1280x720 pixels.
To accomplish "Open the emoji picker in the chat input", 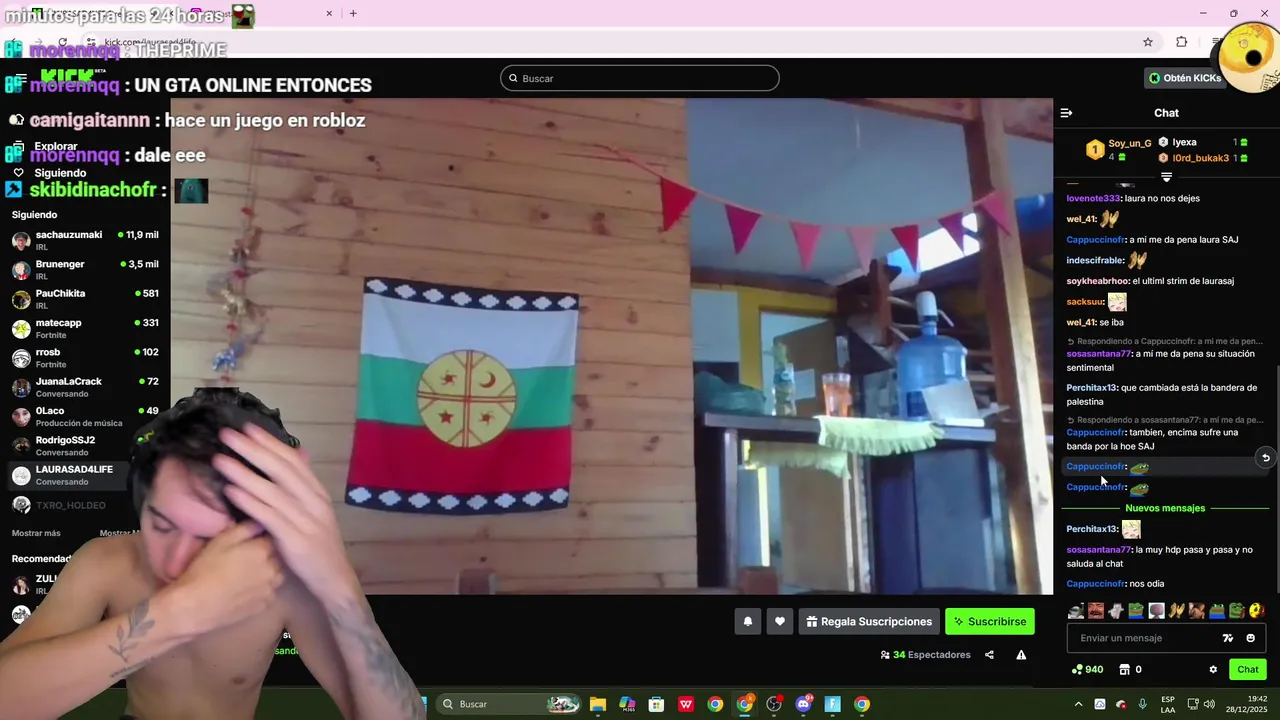I will (x=1250, y=638).
